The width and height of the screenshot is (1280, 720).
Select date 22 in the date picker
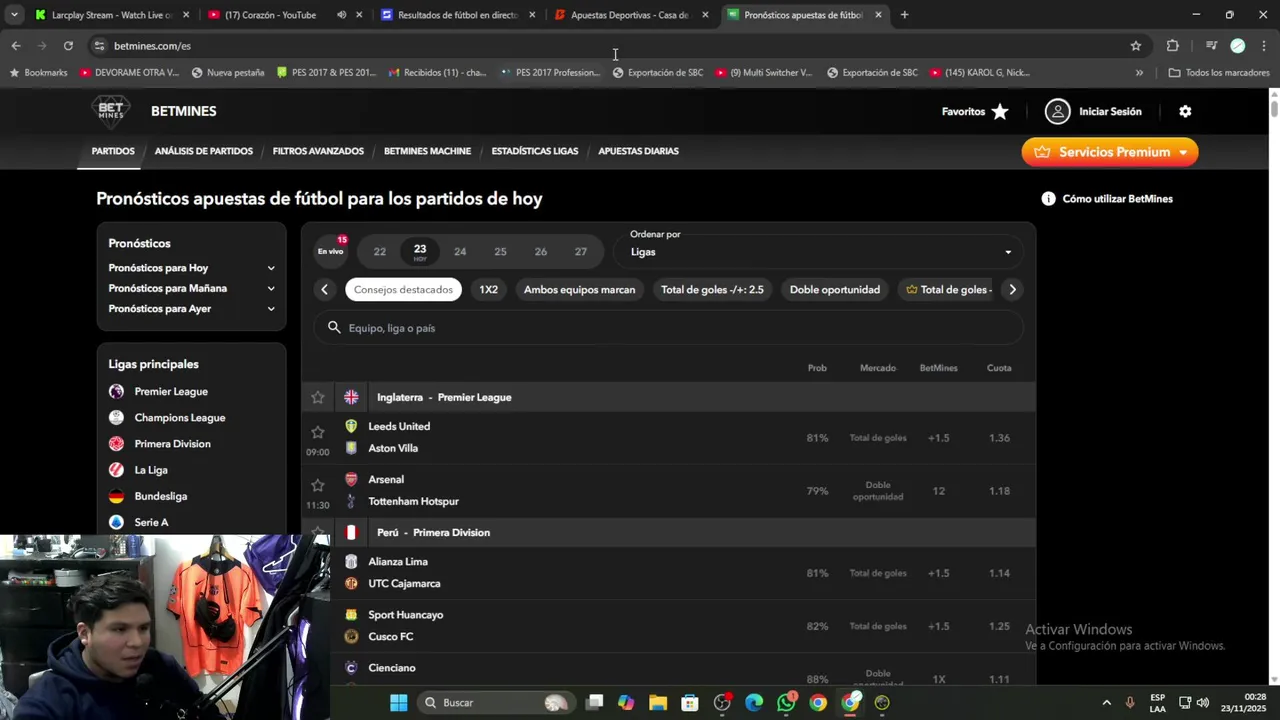(x=380, y=252)
